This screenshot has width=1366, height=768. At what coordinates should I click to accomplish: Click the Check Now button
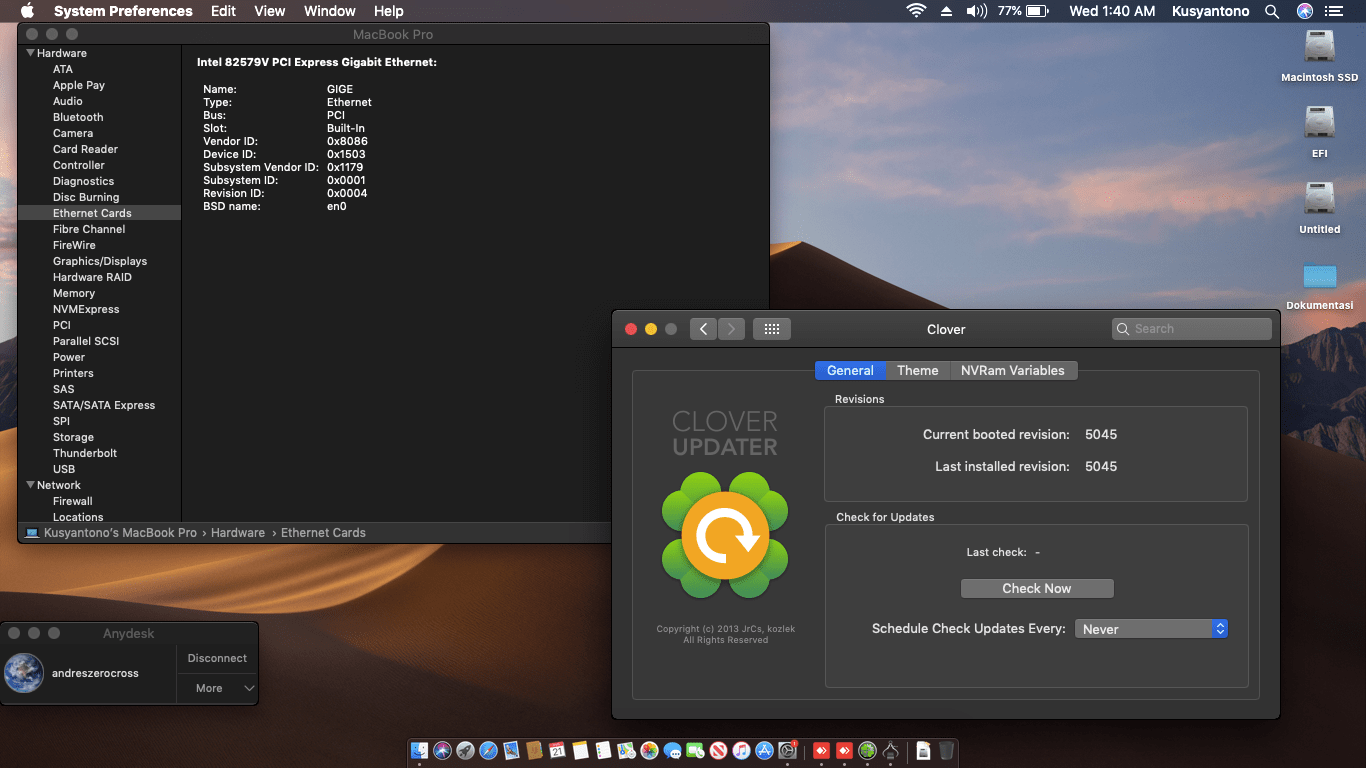click(1037, 588)
